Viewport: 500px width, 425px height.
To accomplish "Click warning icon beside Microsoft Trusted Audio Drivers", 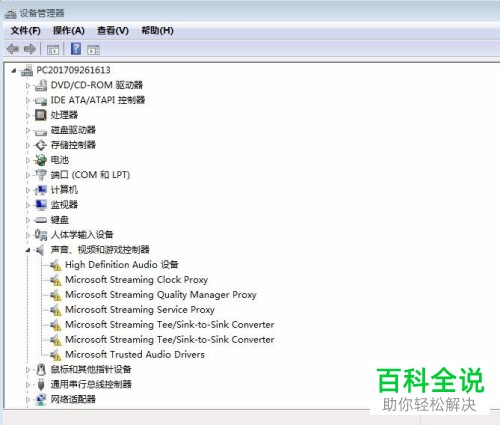I will pyautogui.click(x=56, y=355).
